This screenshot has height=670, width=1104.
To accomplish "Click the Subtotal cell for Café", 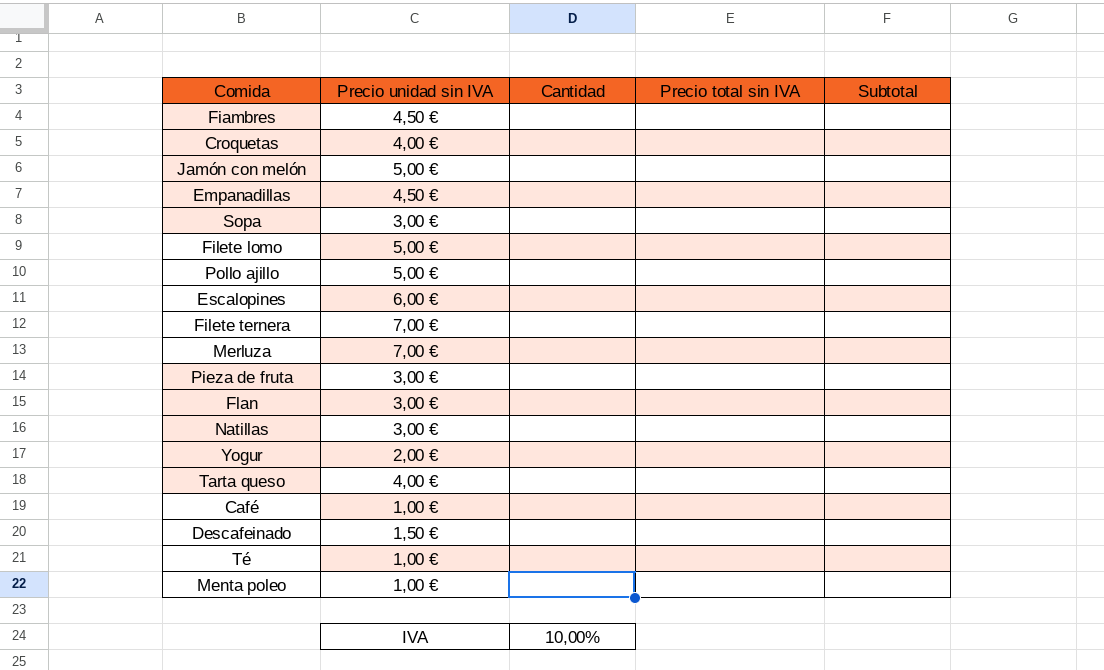I will point(887,507).
